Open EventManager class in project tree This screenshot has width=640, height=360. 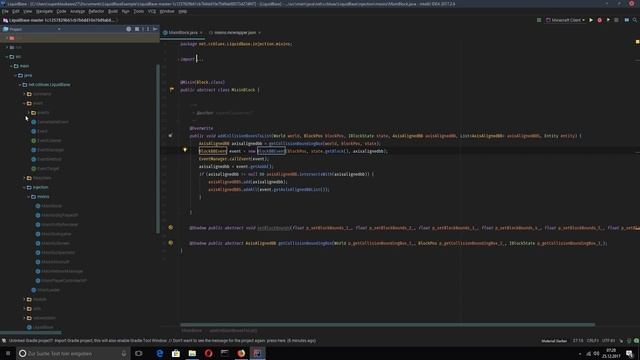pyautogui.click(x=51, y=150)
